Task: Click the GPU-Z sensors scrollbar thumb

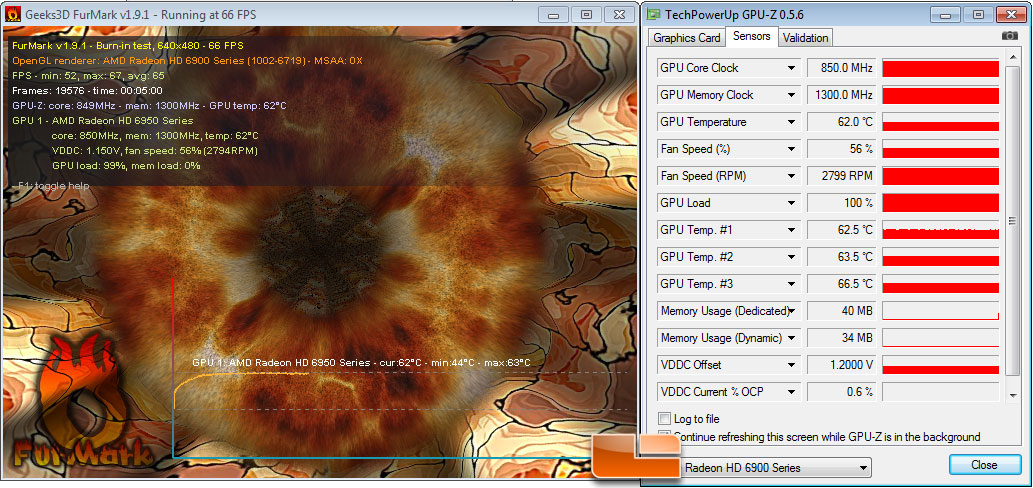Action: point(1013,221)
